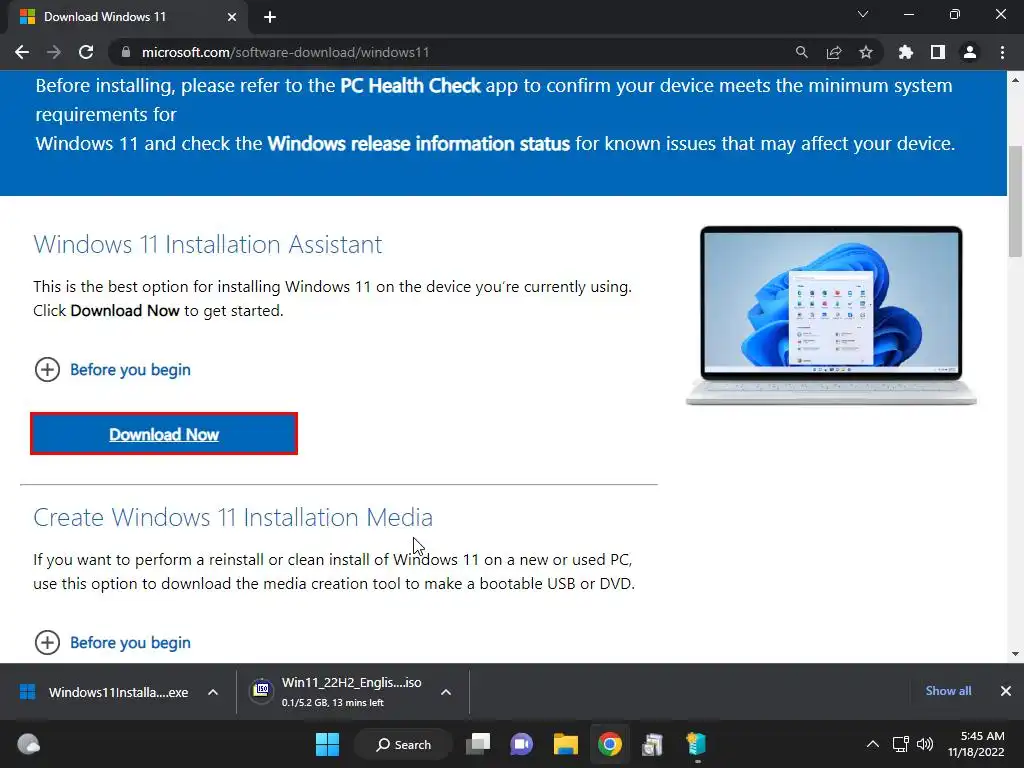
Task: Open the Chrome three-dot menu
Action: pos(1002,52)
